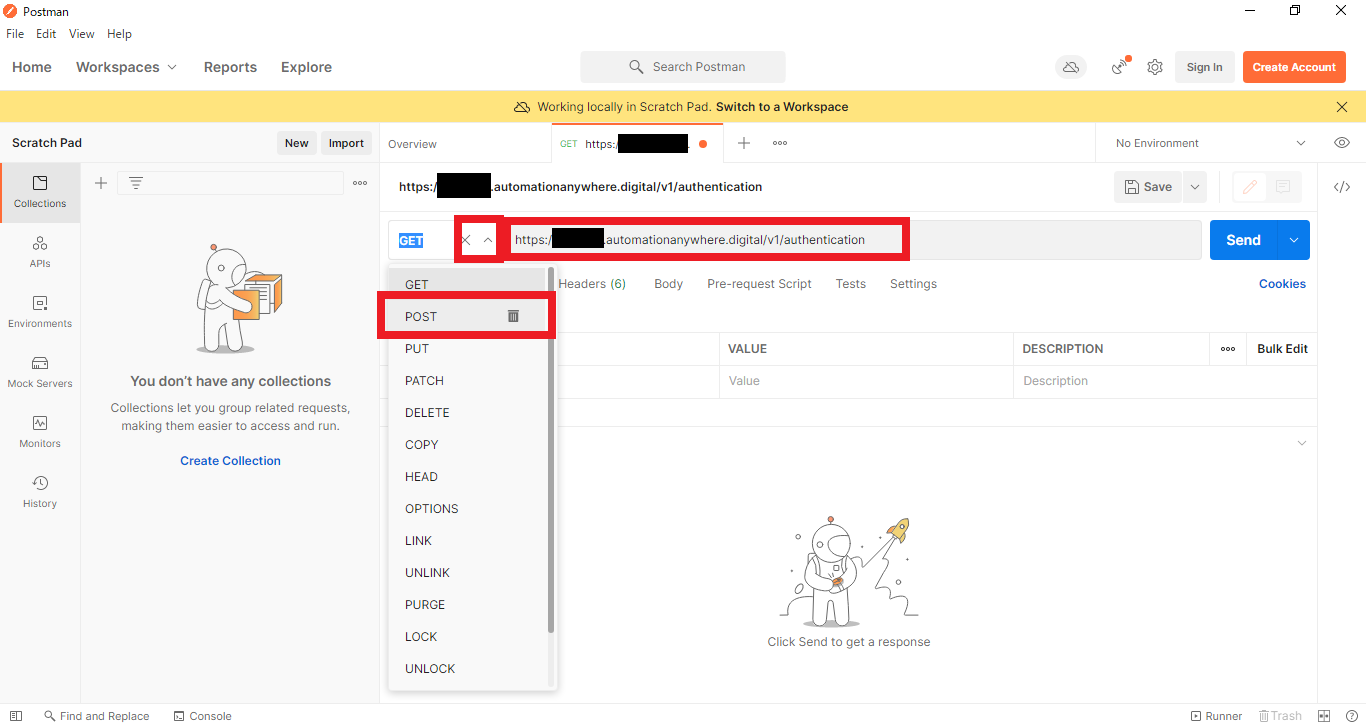The width and height of the screenshot is (1366, 728).
Task: Select DELETE from the method list
Action: coord(467,412)
